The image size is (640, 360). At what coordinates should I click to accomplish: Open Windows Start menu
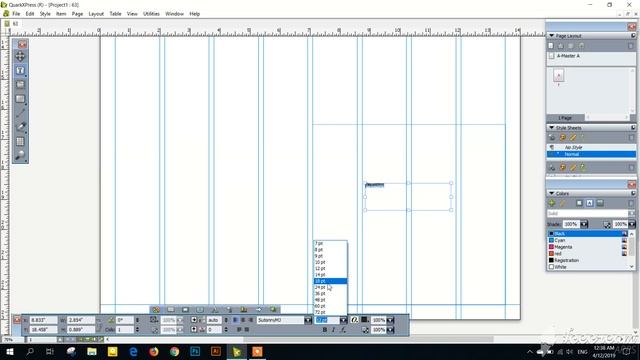click(x=9, y=351)
